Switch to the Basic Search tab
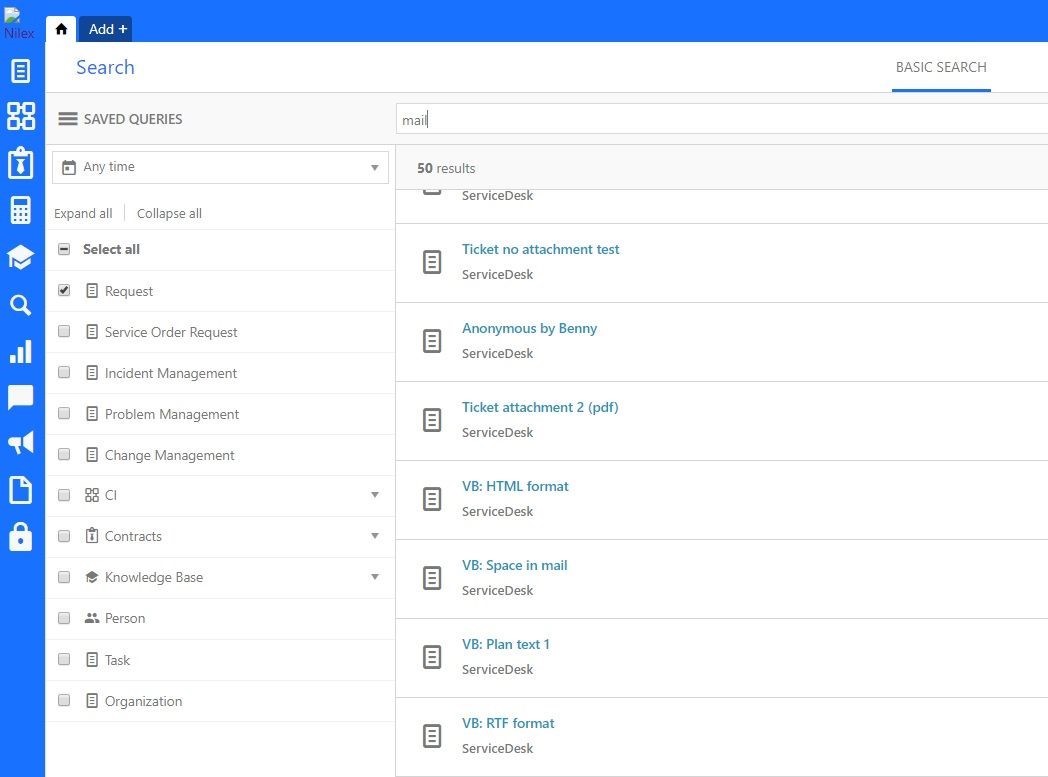 (941, 67)
